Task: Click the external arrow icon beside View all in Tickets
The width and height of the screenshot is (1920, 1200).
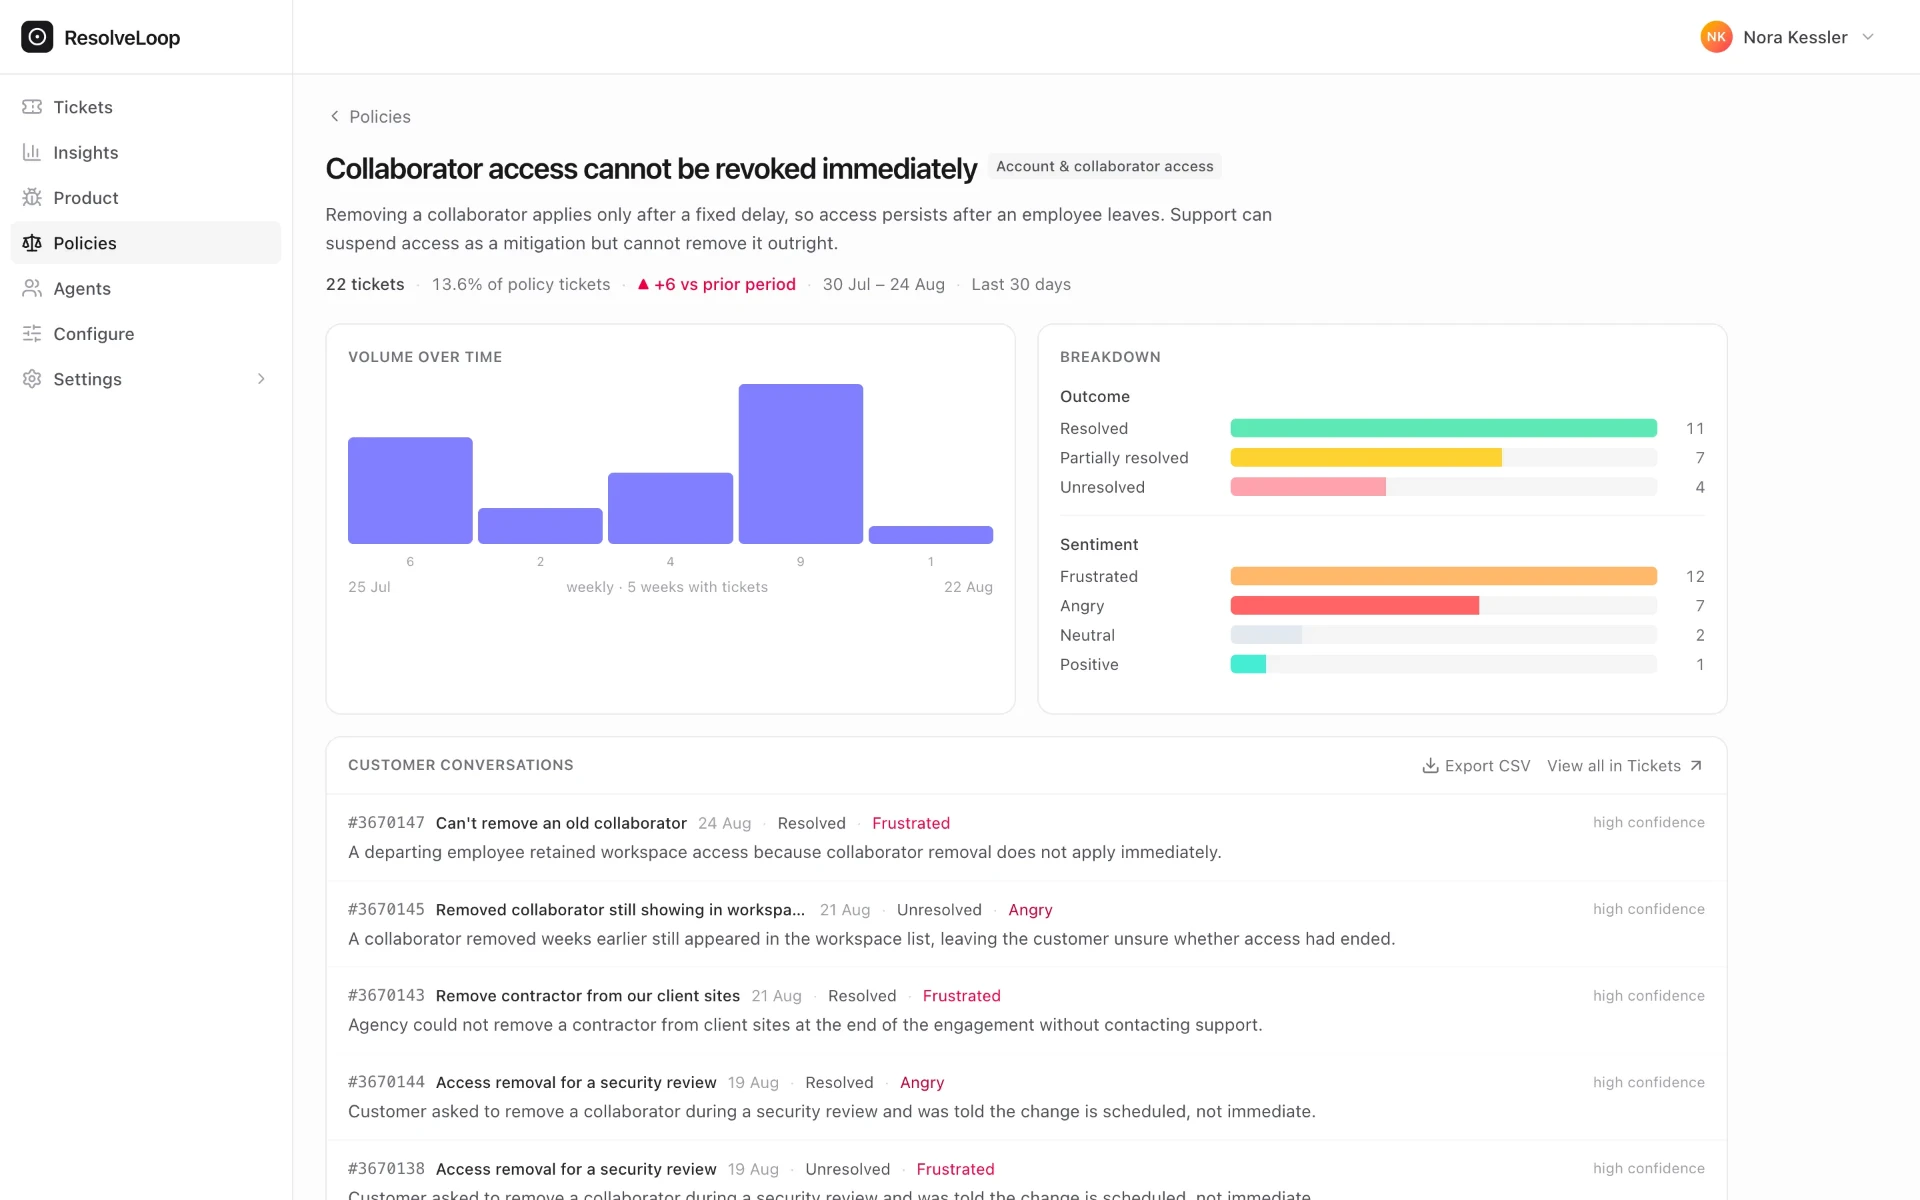Action: click(x=1696, y=766)
